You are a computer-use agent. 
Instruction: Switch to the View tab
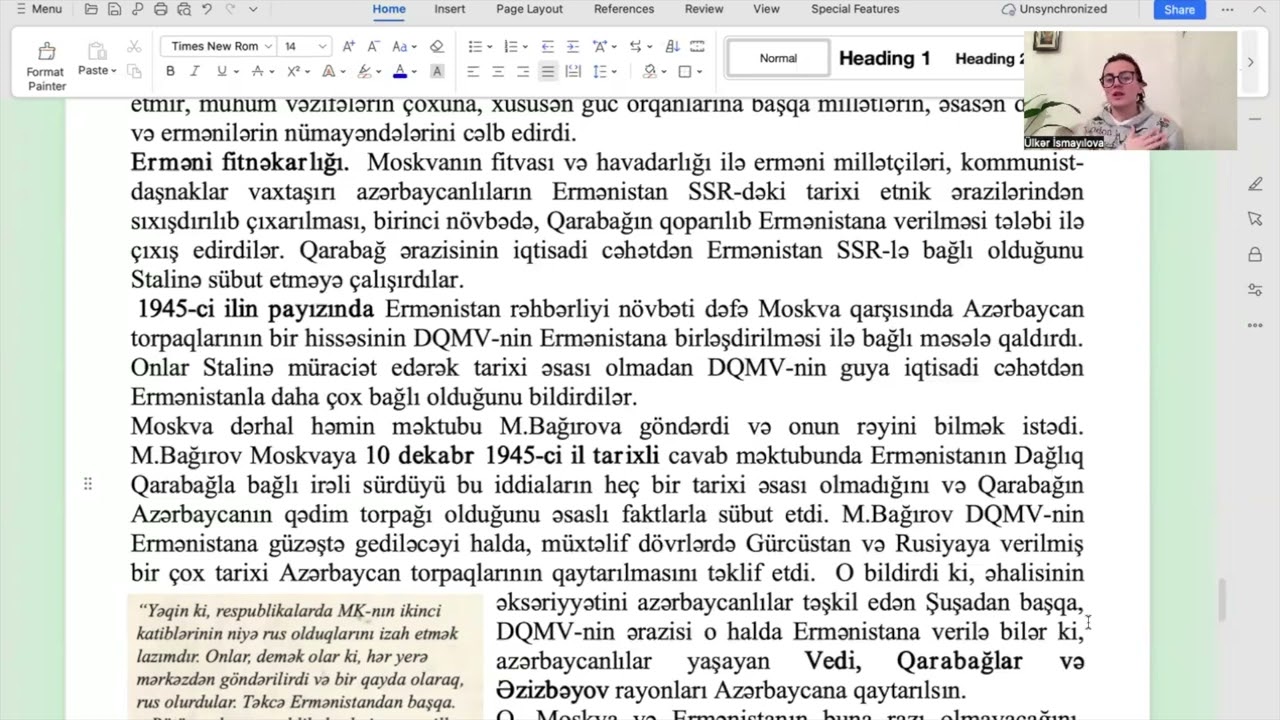tap(766, 9)
